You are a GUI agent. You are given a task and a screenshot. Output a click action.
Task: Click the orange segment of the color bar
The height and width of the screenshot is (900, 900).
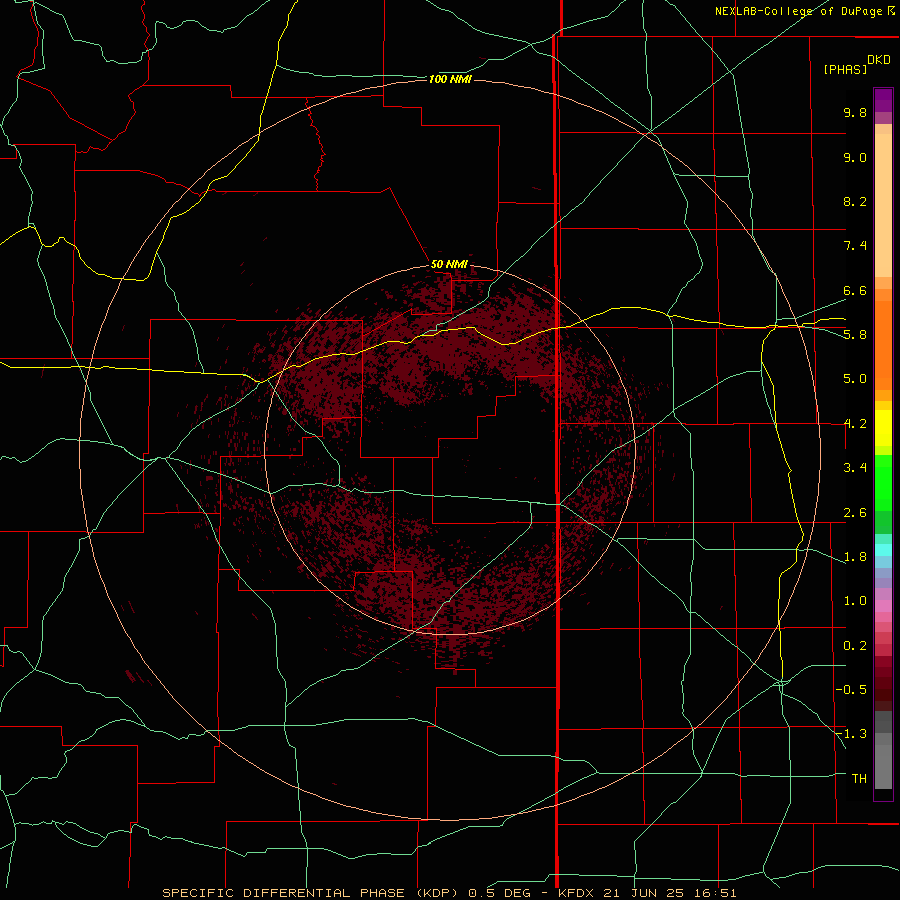(x=883, y=345)
